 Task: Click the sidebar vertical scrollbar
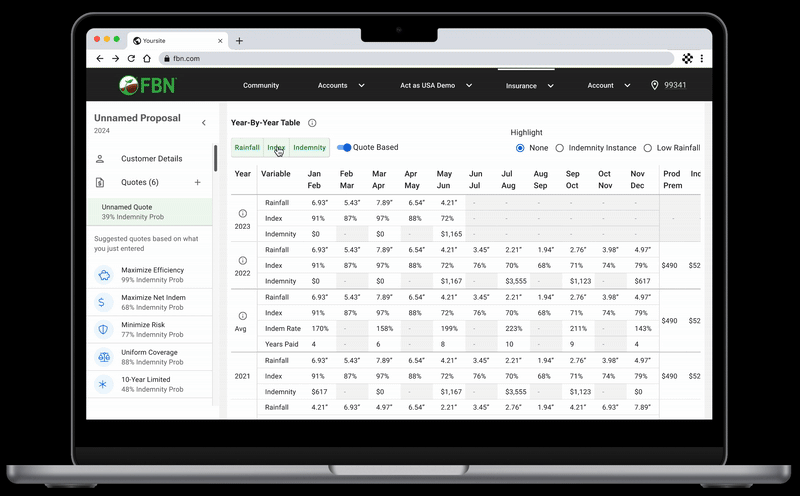coord(215,158)
